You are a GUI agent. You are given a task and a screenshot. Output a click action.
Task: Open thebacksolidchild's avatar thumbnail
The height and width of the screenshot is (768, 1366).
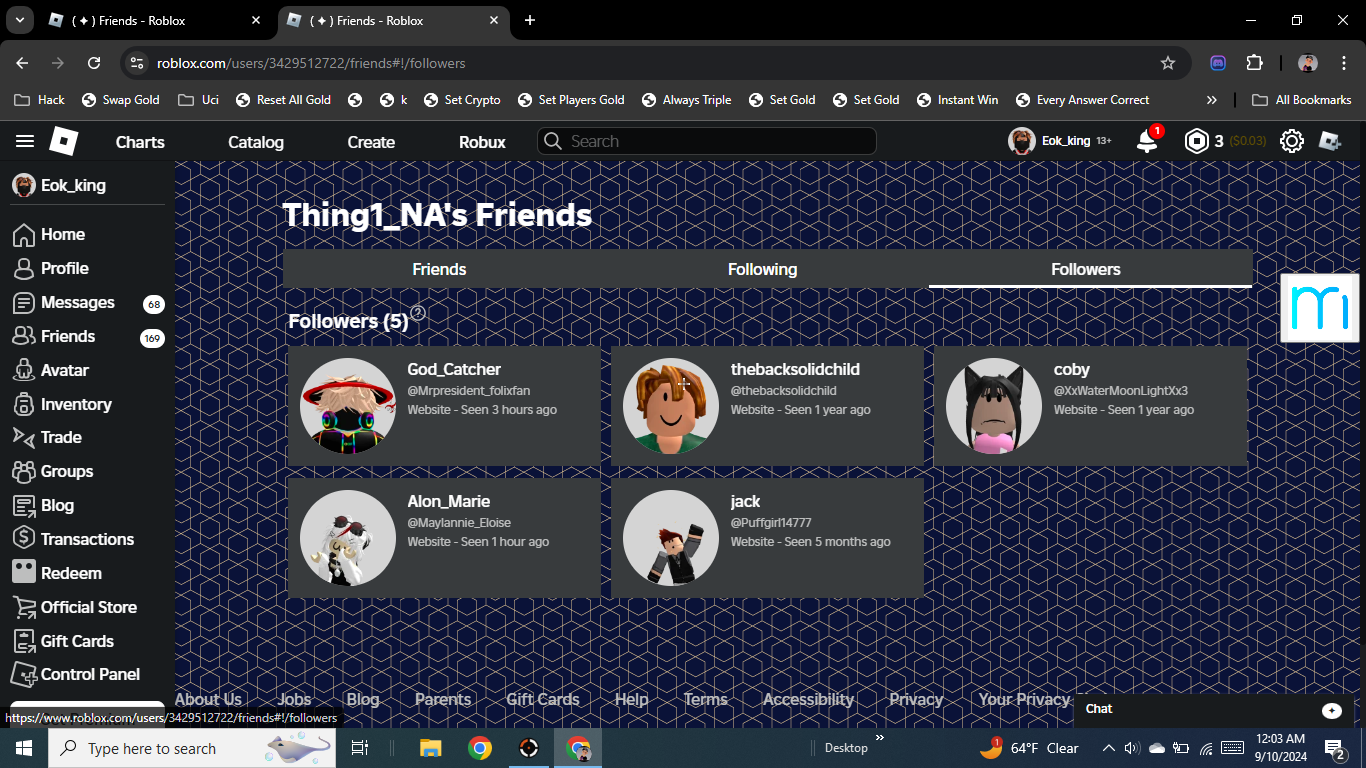tap(671, 406)
